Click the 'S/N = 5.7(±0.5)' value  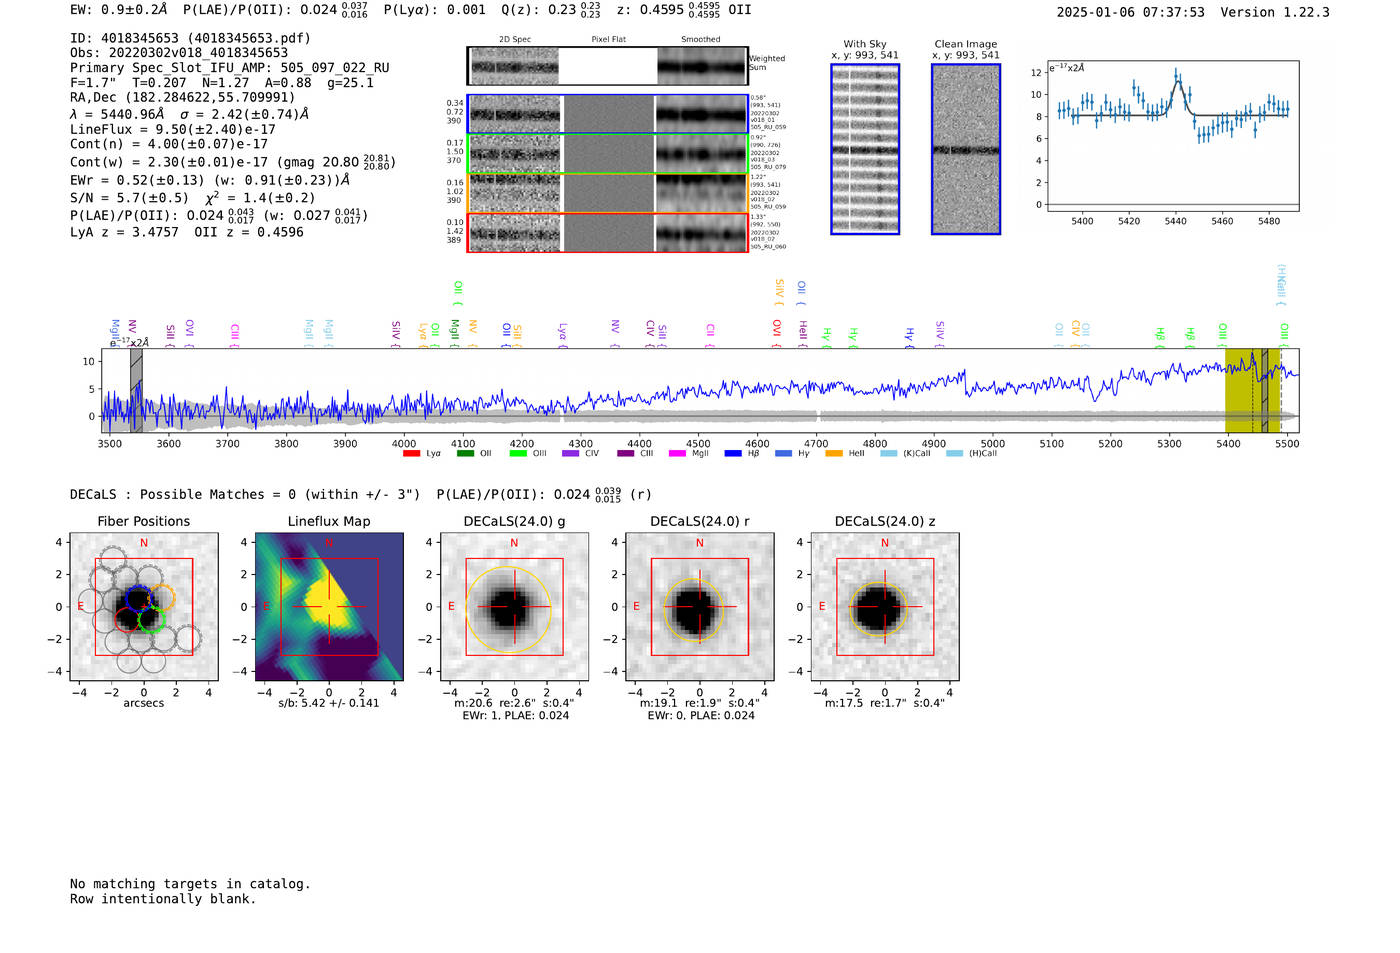[129, 198]
